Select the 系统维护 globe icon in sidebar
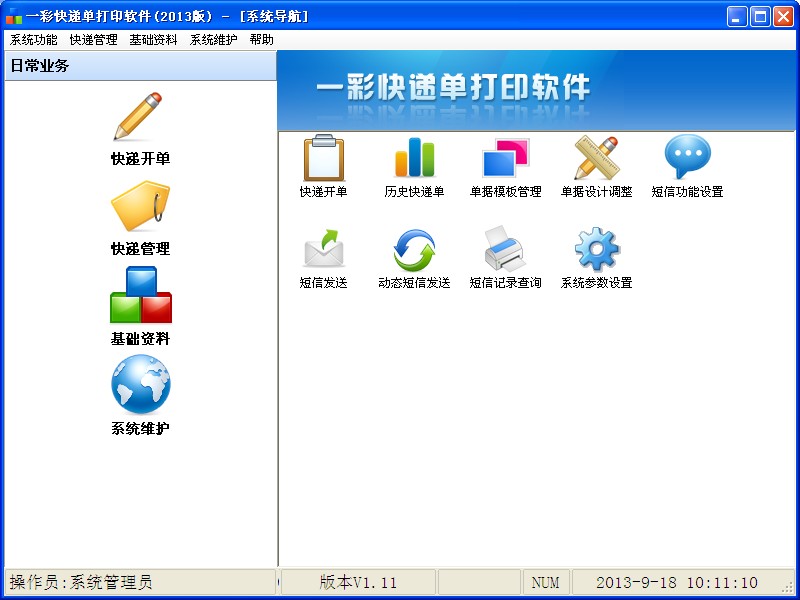This screenshot has width=800, height=600. (x=139, y=383)
